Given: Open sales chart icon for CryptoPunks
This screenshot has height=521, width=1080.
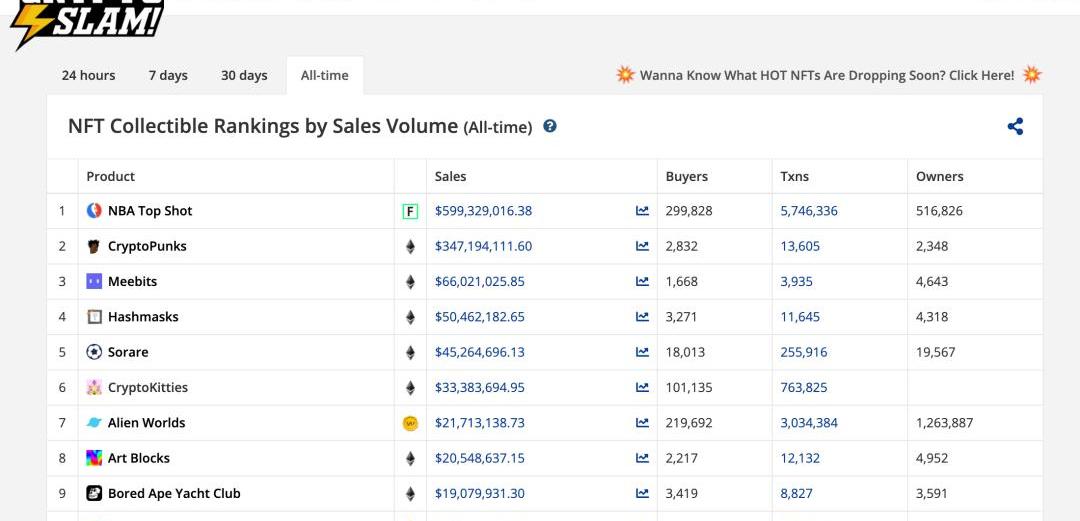Looking at the screenshot, I should pyautogui.click(x=642, y=246).
